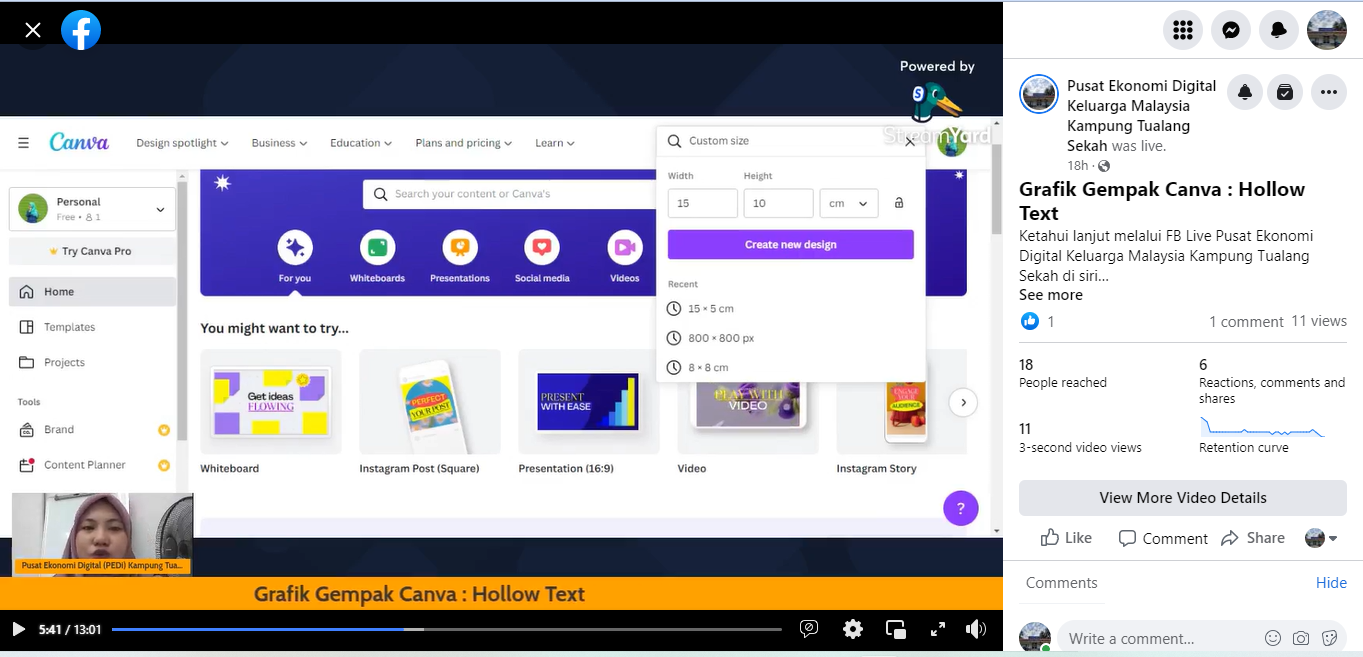Open account profile picture in top bar

[x=1327, y=31]
